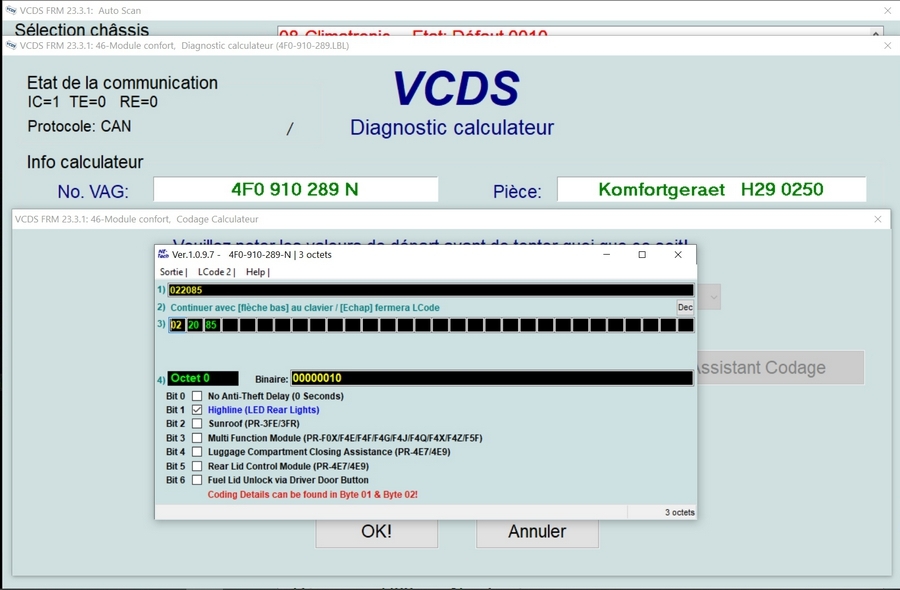Close the LCode Ver.1.0.9.7 window
The width and height of the screenshot is (900, 590).
678,255
